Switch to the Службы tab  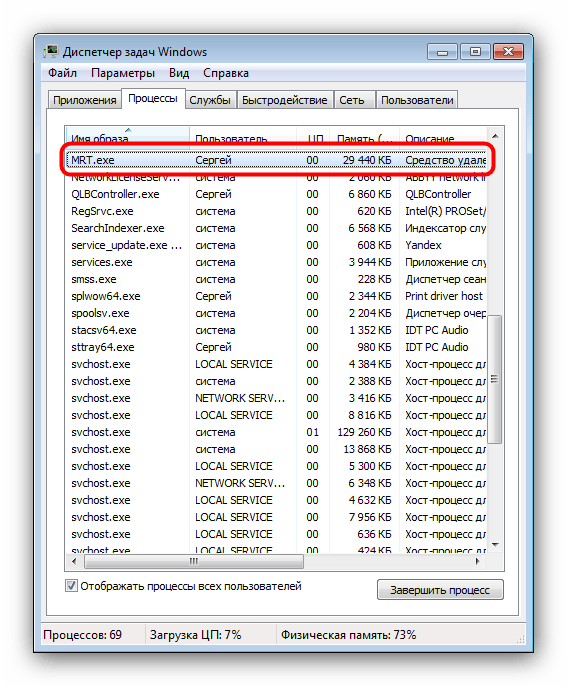tap(210, 100)
